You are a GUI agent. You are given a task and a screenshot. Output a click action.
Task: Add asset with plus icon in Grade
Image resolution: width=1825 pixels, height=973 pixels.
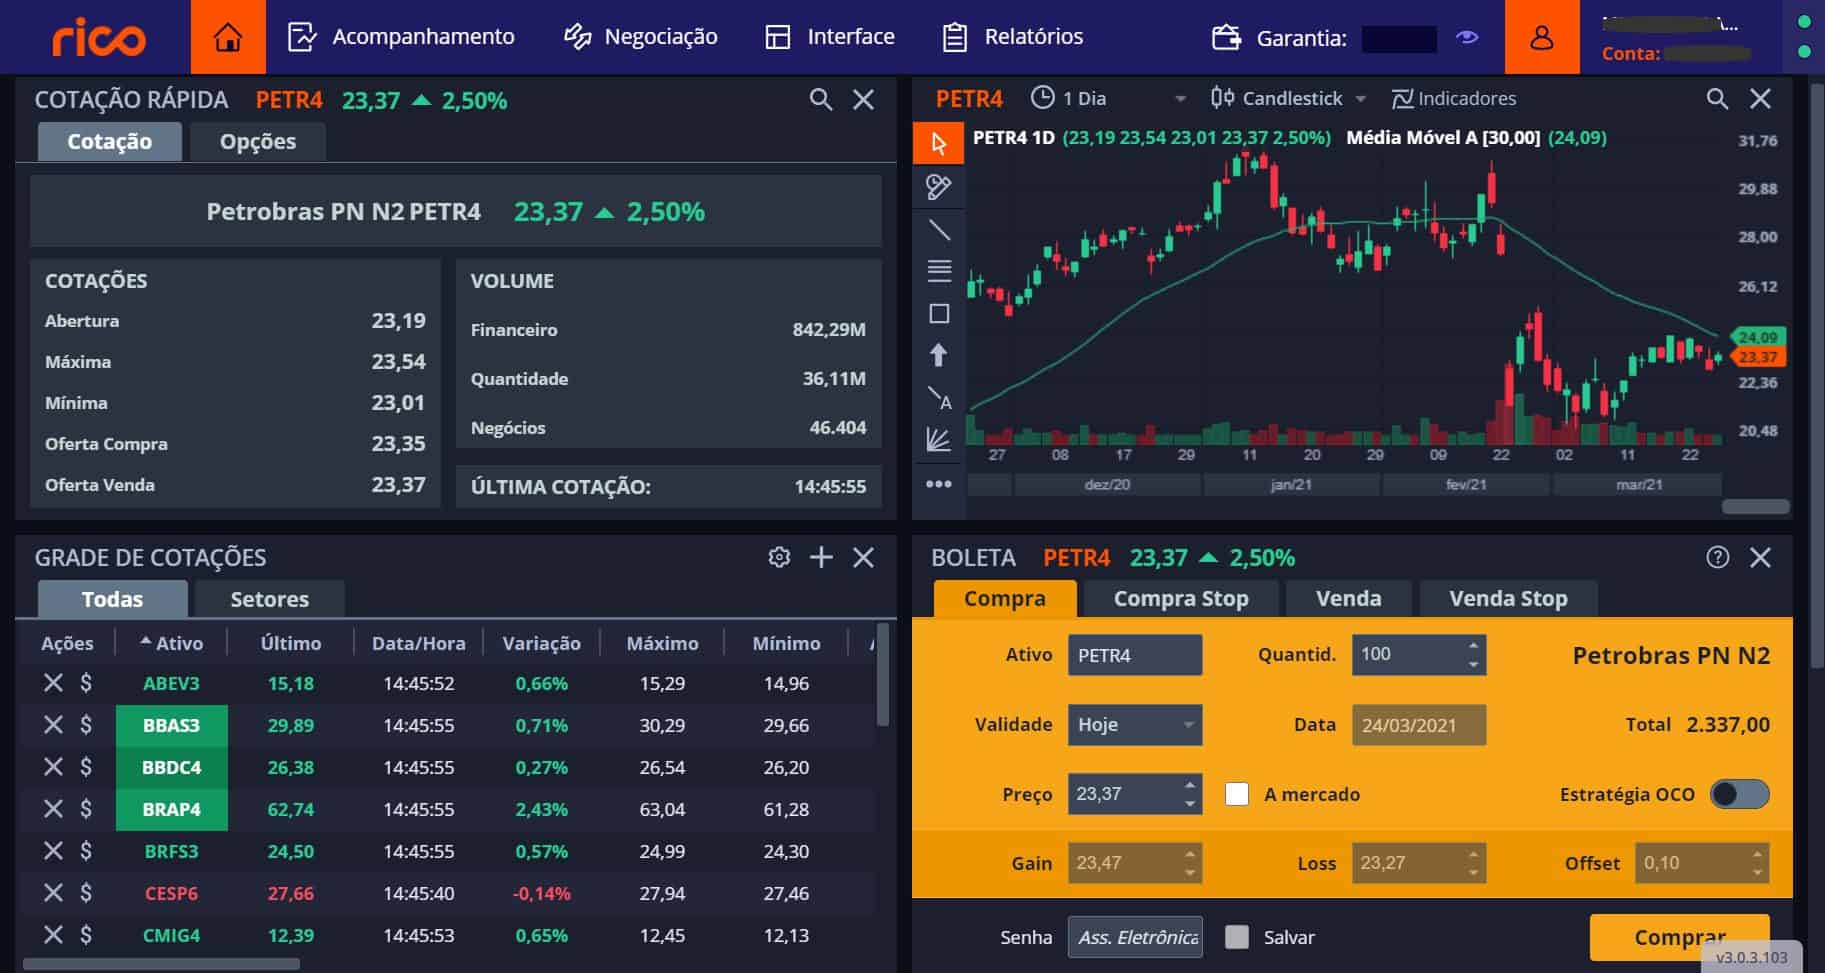tap(821, 557)
